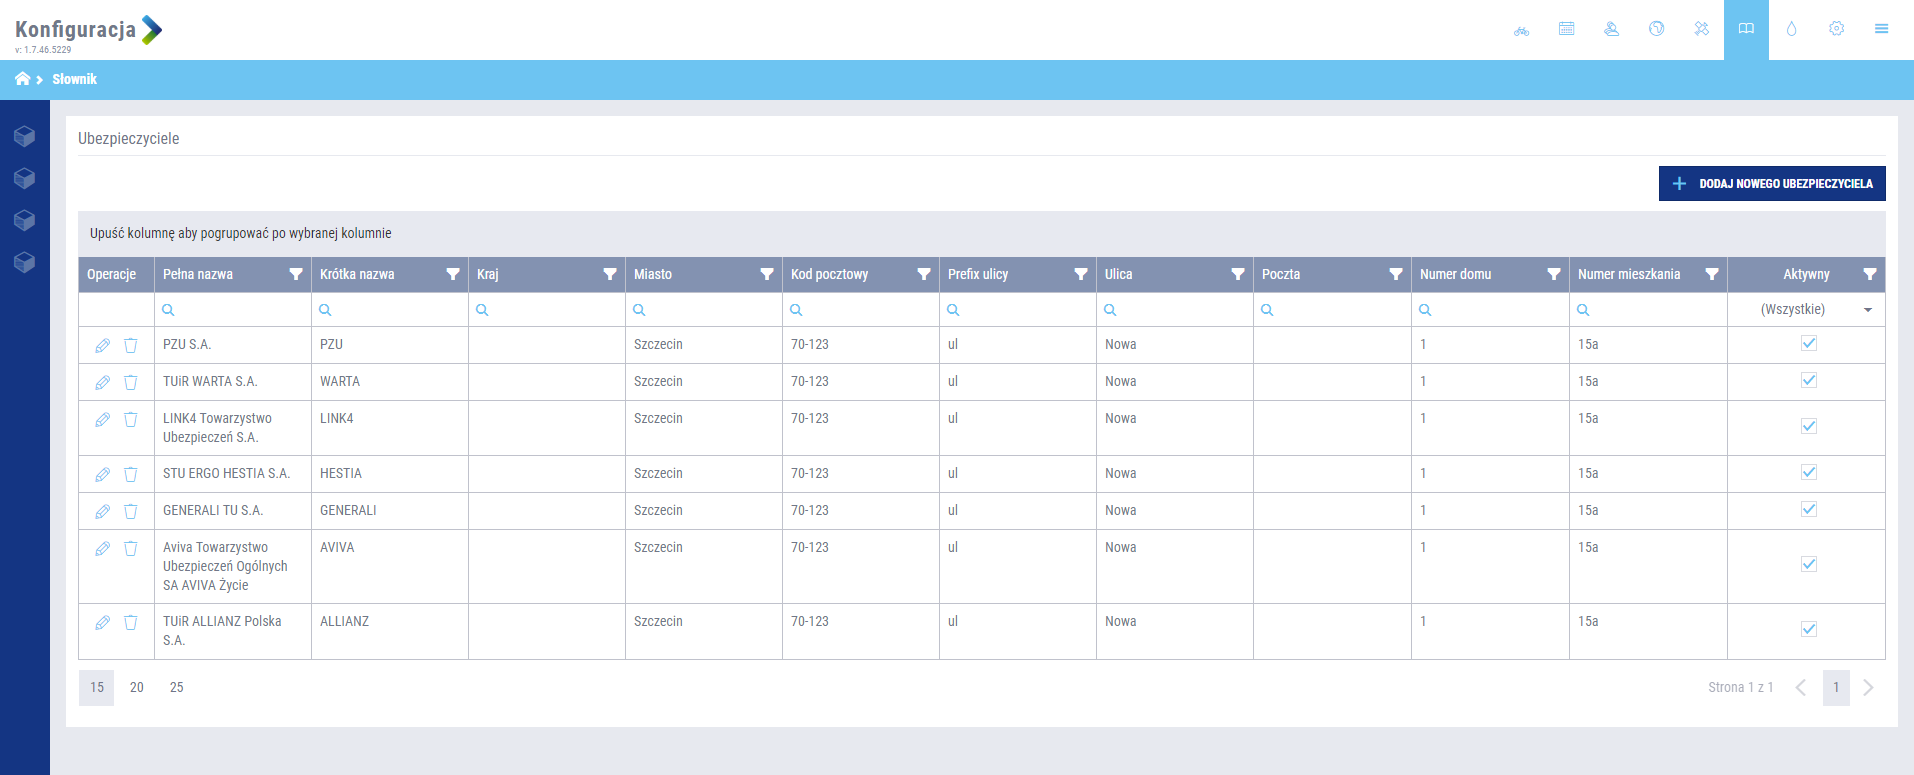Open filter funnel on Krótka nazwa column
This screenshot has width=1914, height=775.
click(x=452, y=274)
